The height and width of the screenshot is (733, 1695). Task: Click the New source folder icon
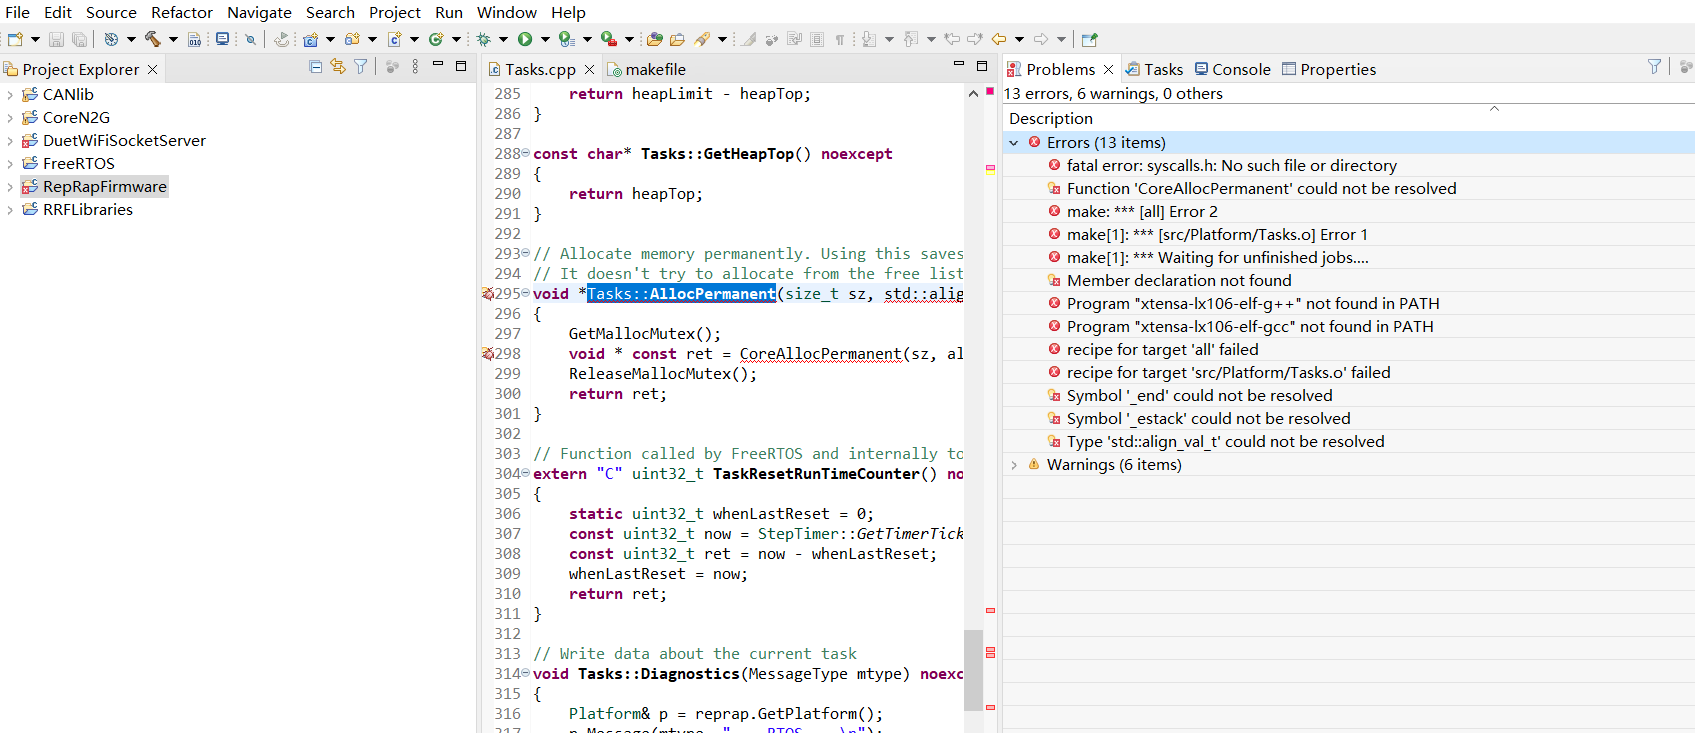pos(352,39)
